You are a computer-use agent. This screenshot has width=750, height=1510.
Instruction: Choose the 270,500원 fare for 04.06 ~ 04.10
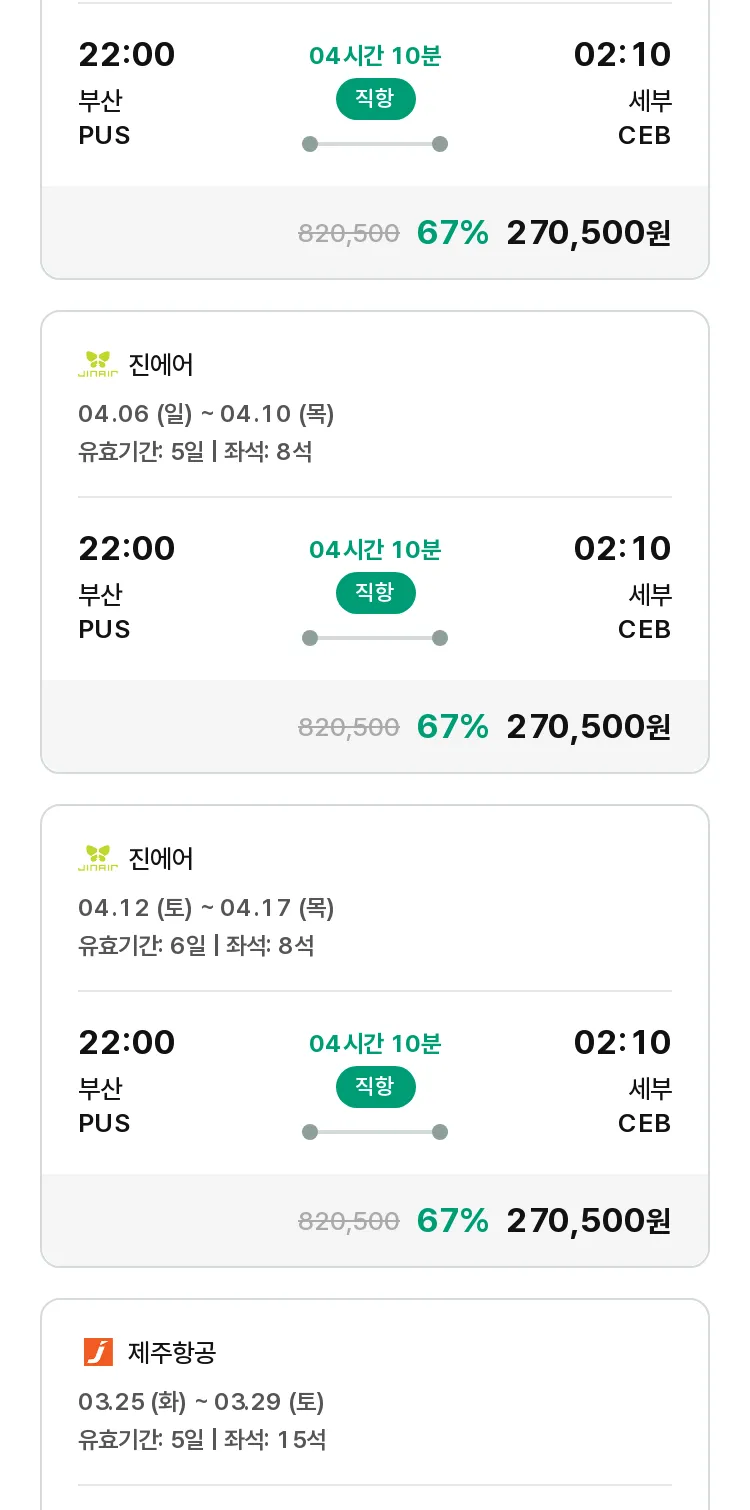click(x=588, y=726)
